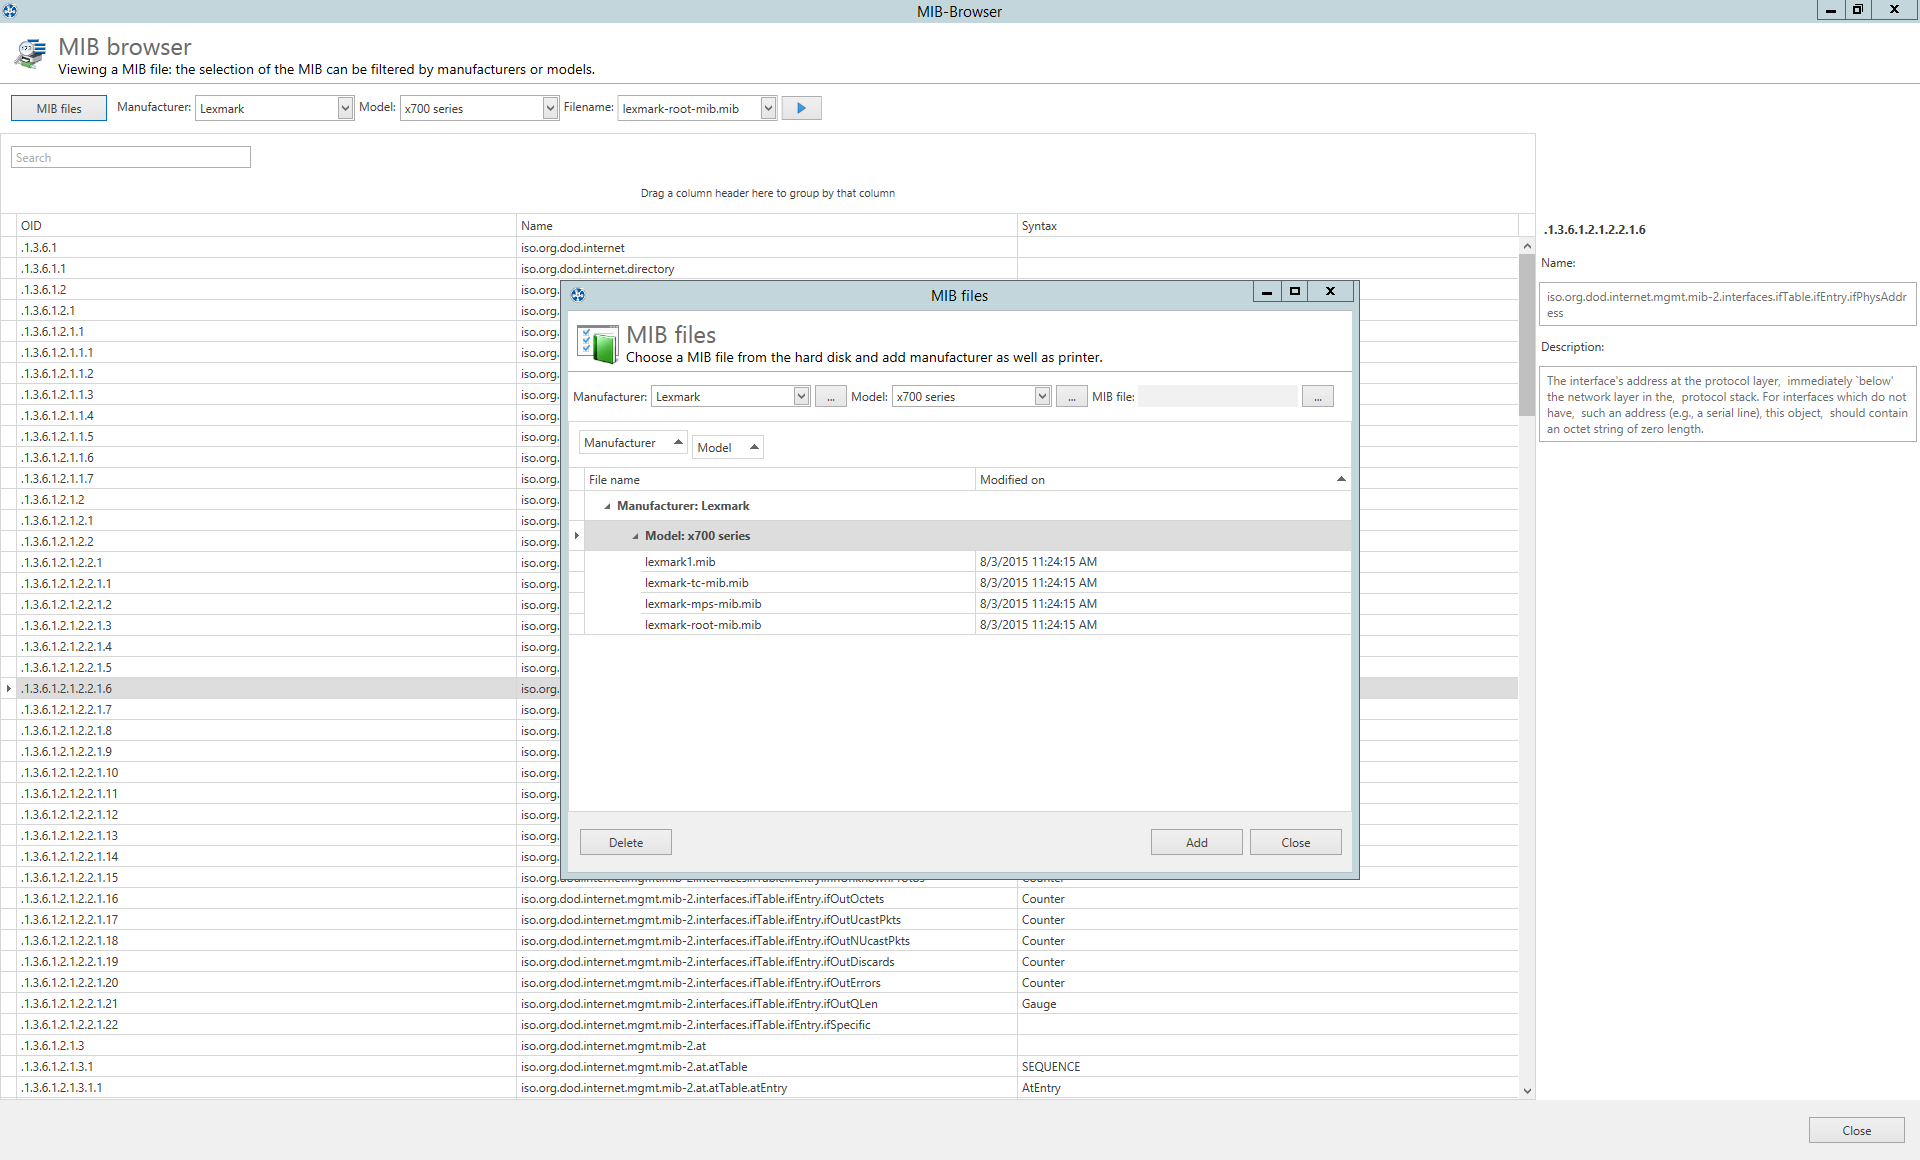Open the Filename dropdown list

(768, 108)
